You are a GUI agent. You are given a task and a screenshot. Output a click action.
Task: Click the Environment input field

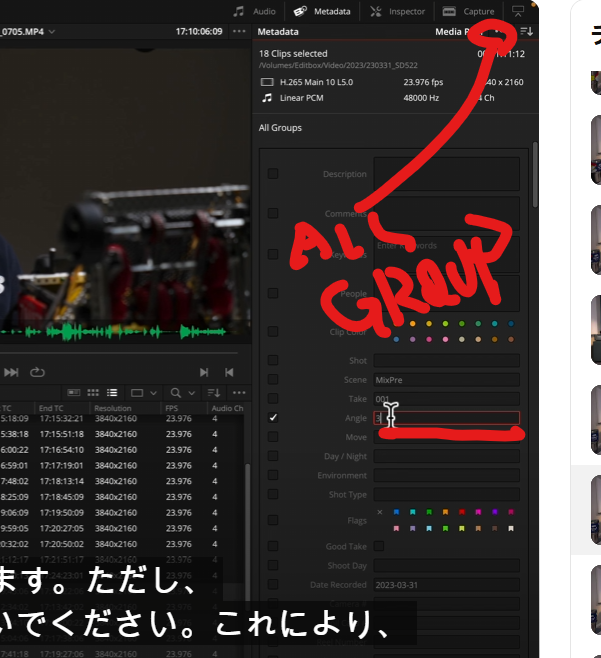pos(447,475)
